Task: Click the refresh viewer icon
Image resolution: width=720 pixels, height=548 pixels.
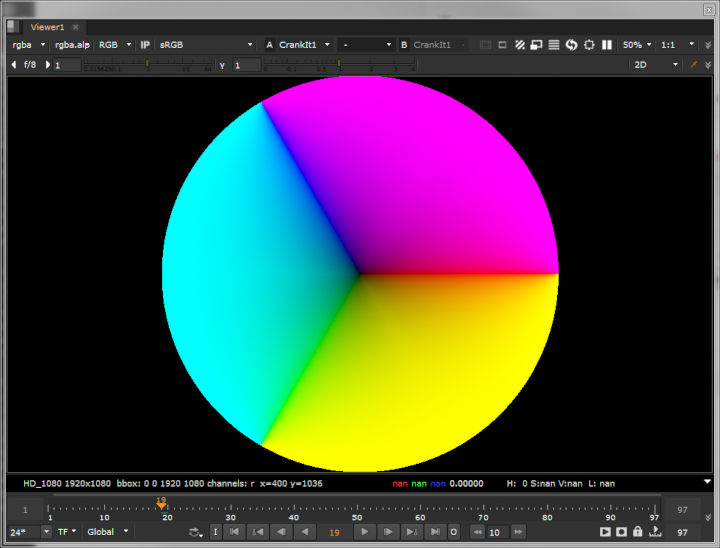Action: [x=571, y=45]
